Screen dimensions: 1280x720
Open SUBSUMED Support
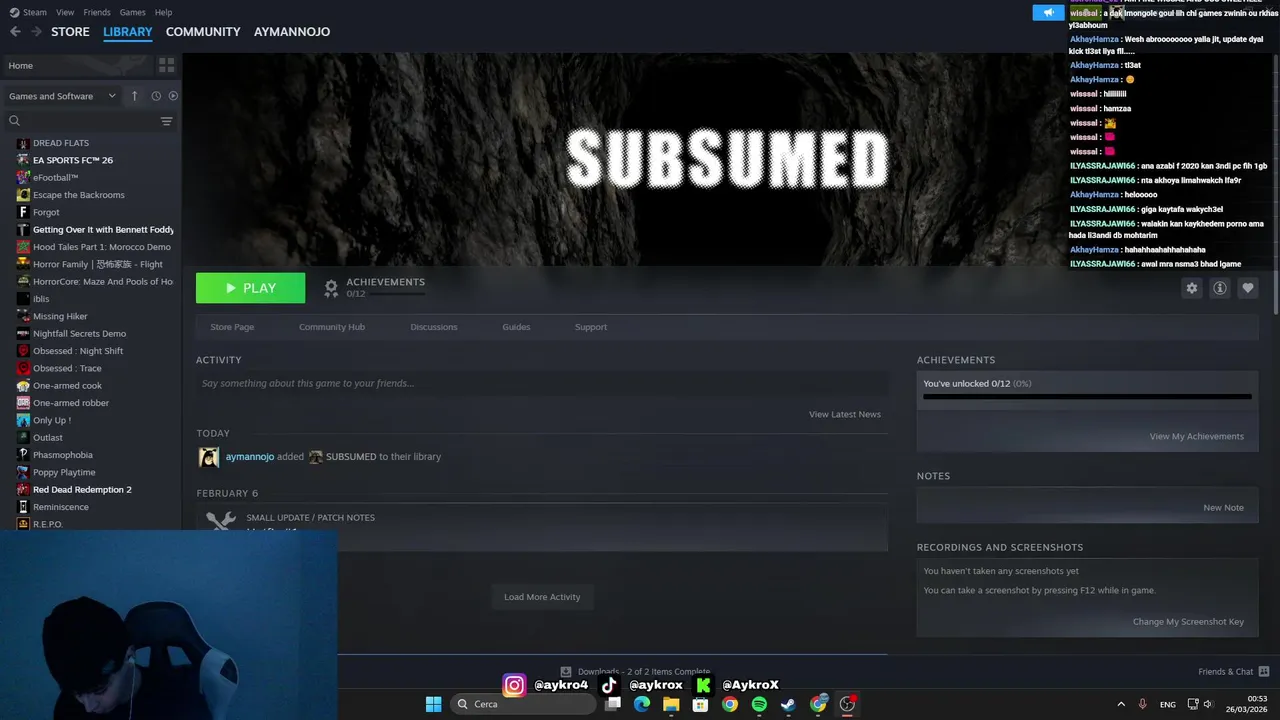coord(591,327)
